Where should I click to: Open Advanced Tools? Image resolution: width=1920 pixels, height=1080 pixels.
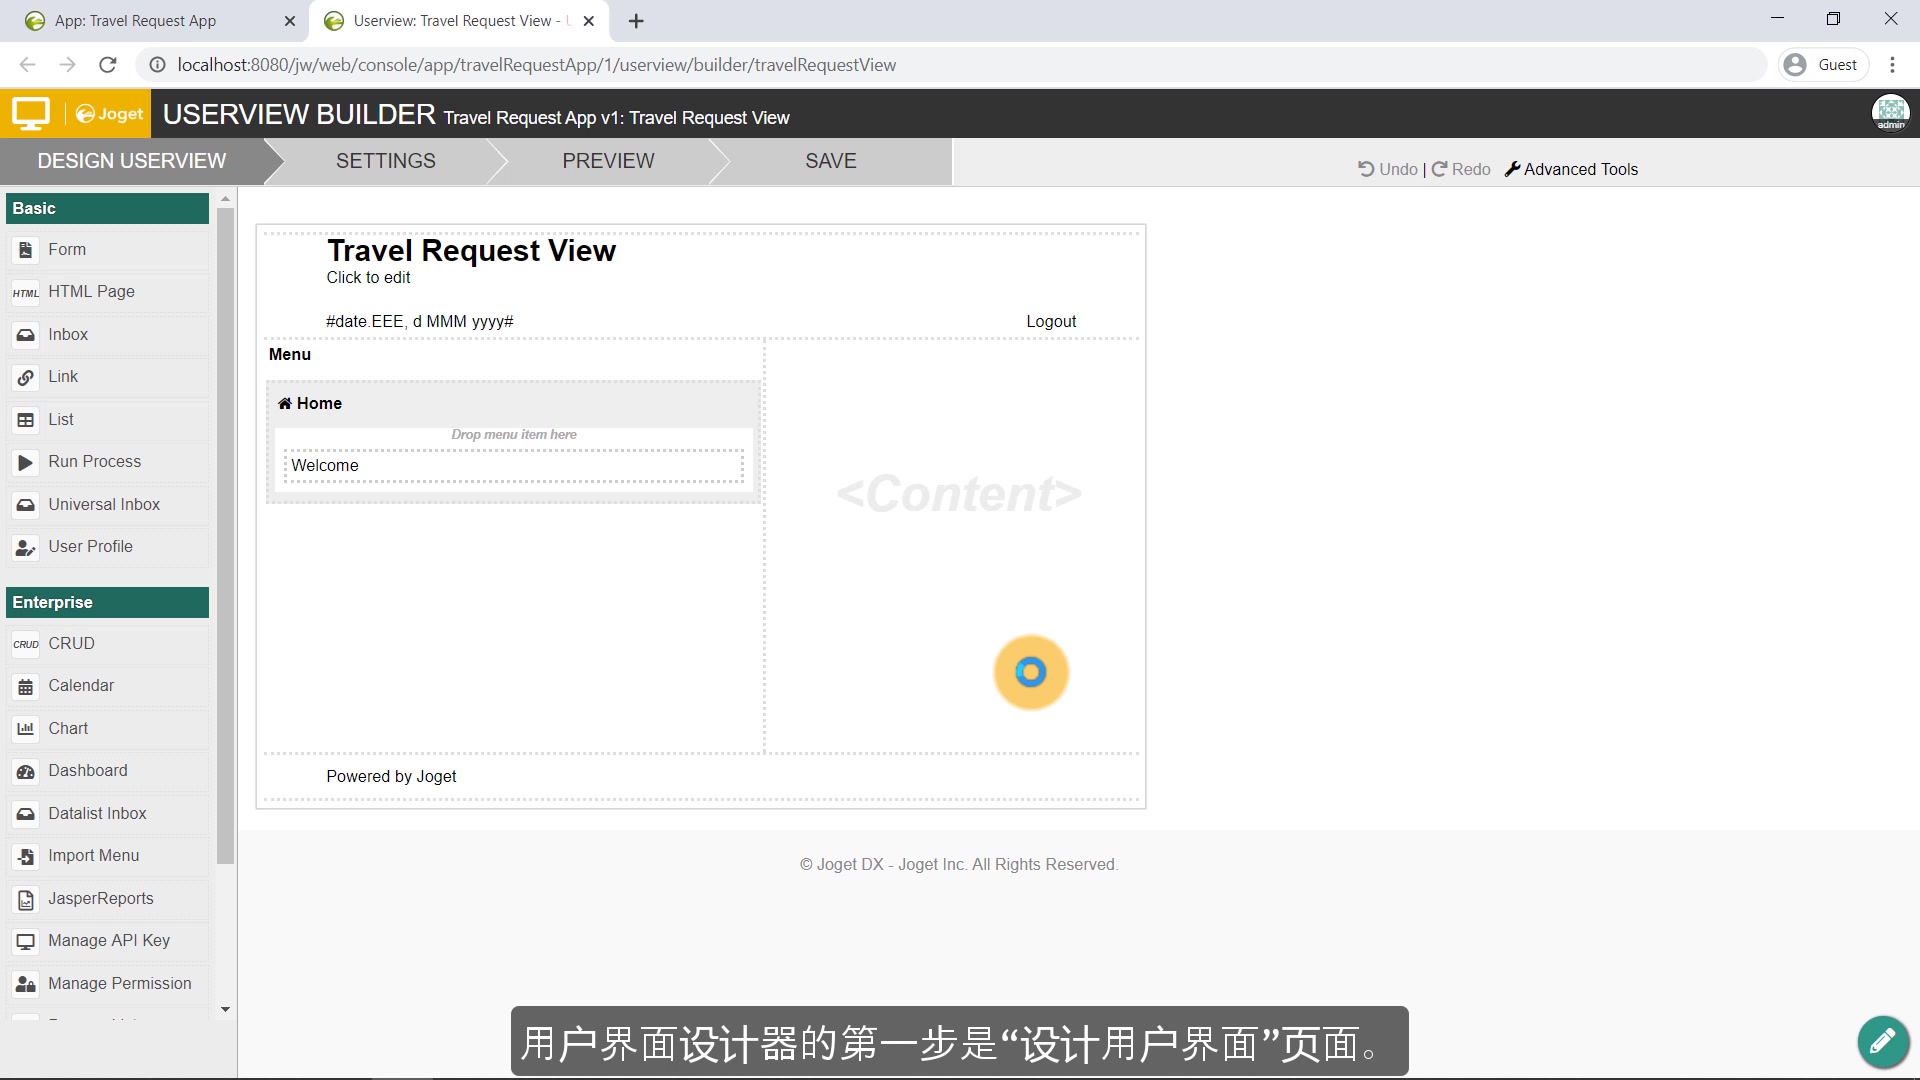(x=1571, y=170)
